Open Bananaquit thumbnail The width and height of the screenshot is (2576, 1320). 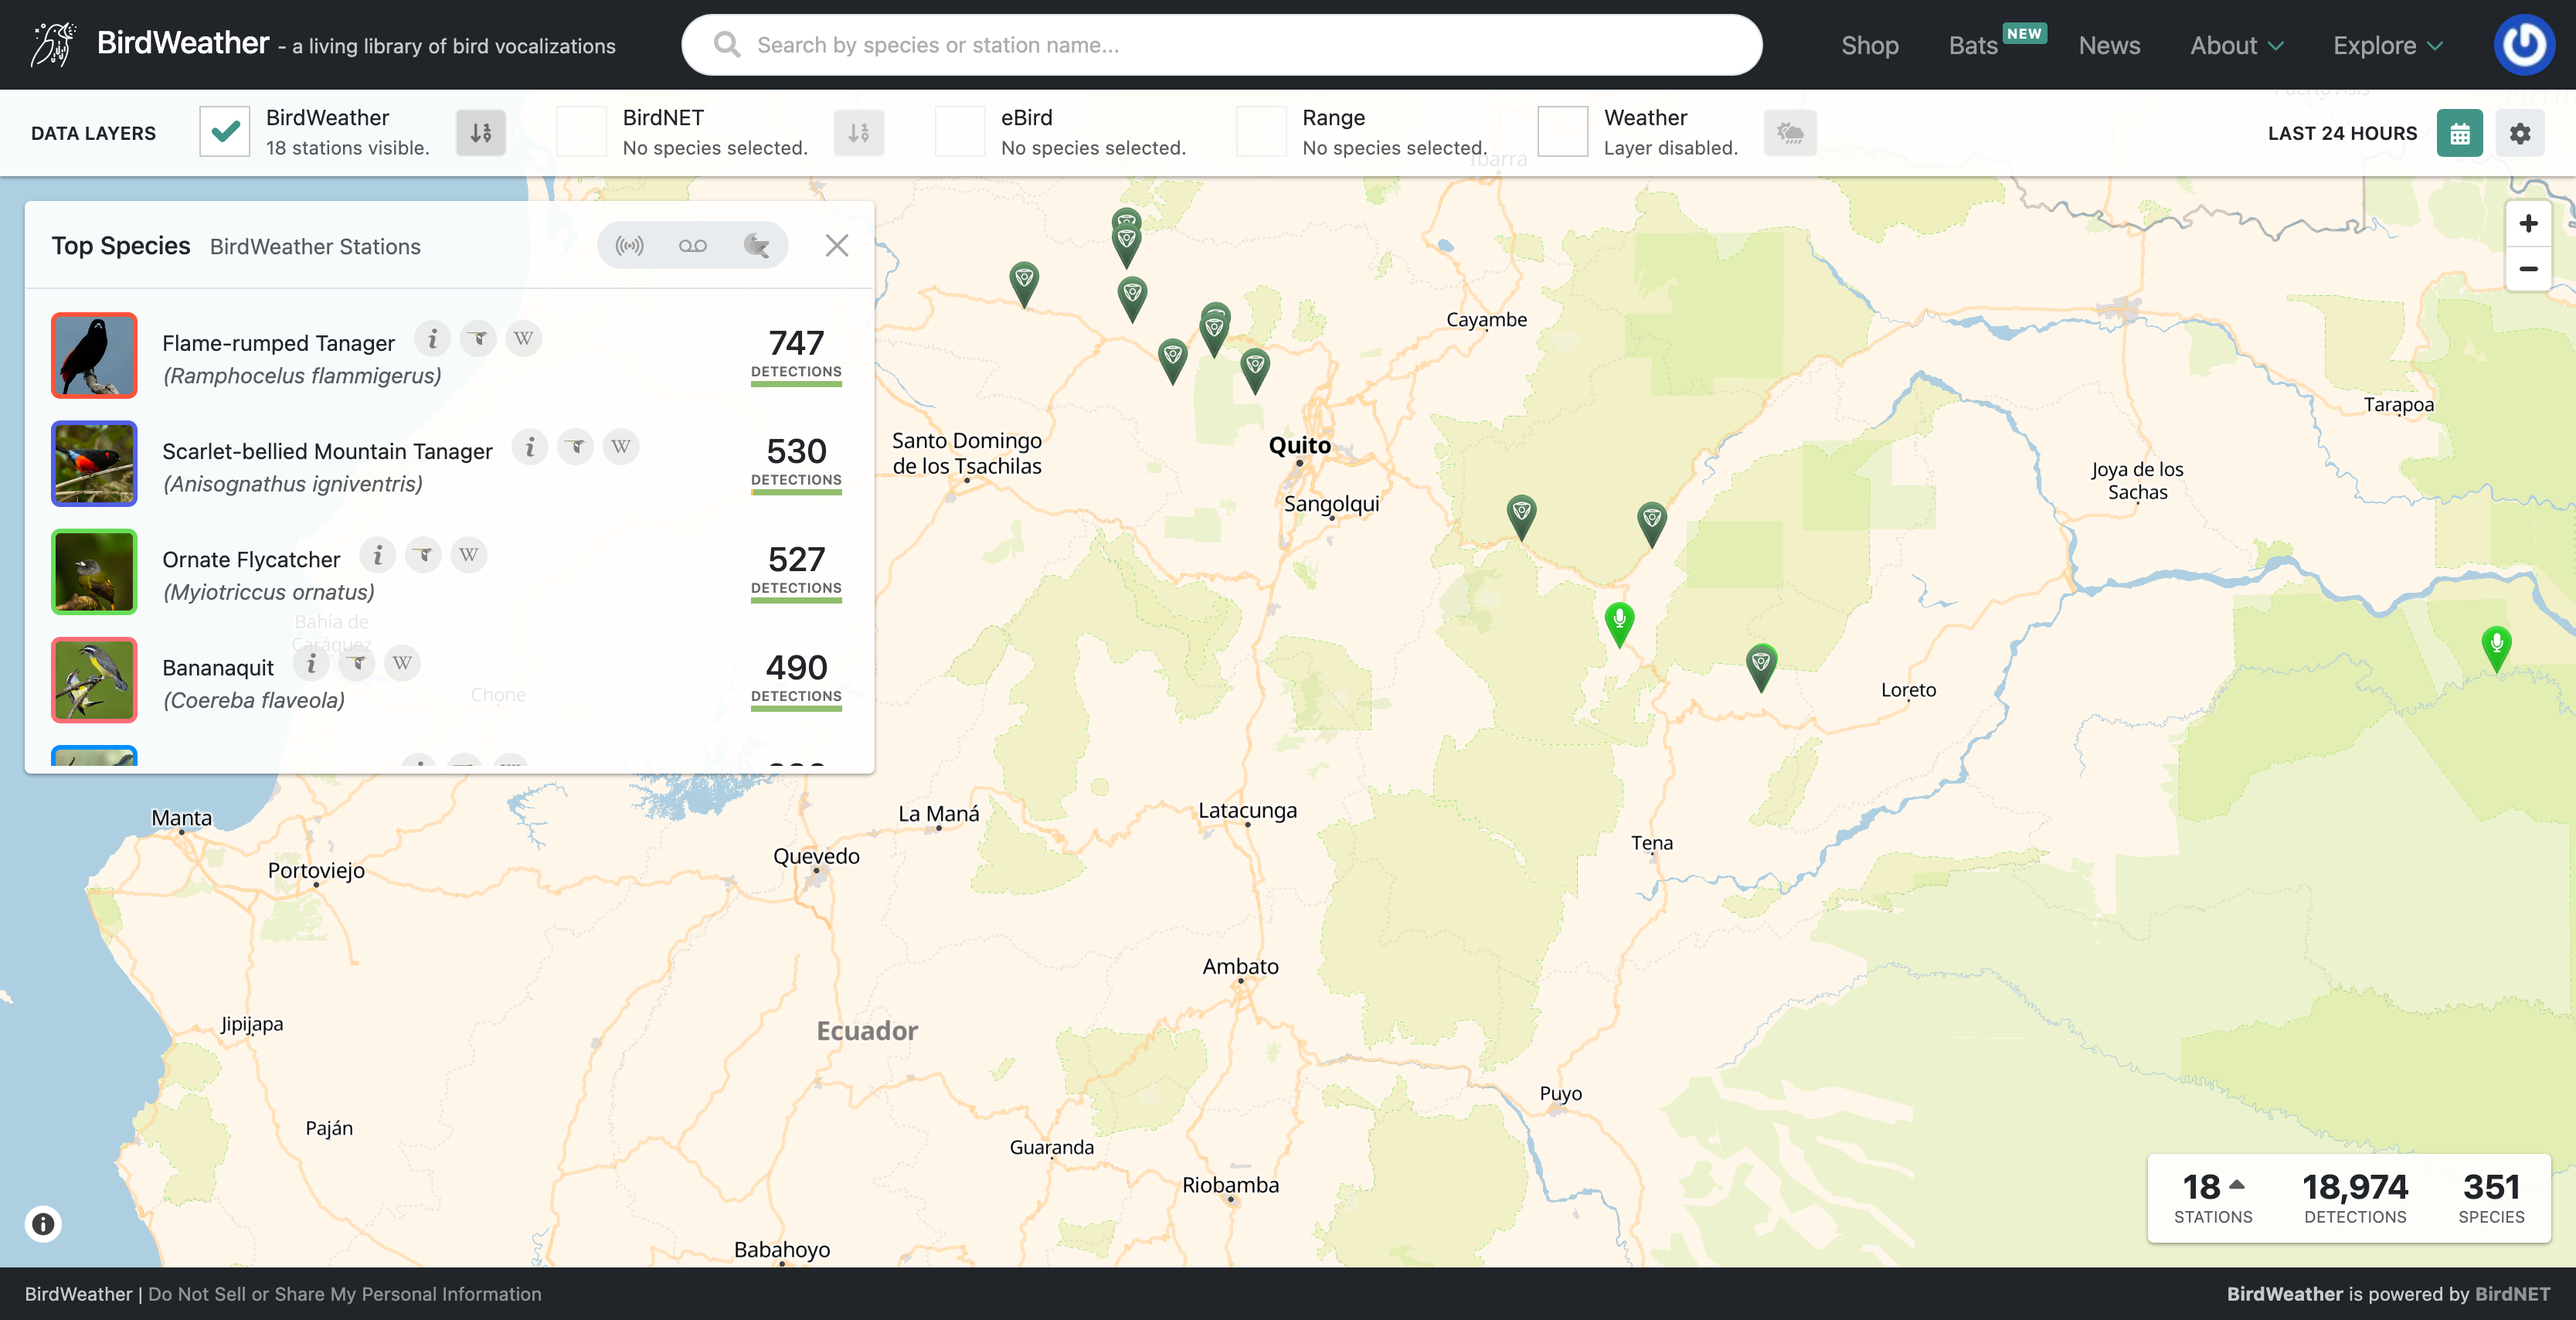(x=94, y=679)
